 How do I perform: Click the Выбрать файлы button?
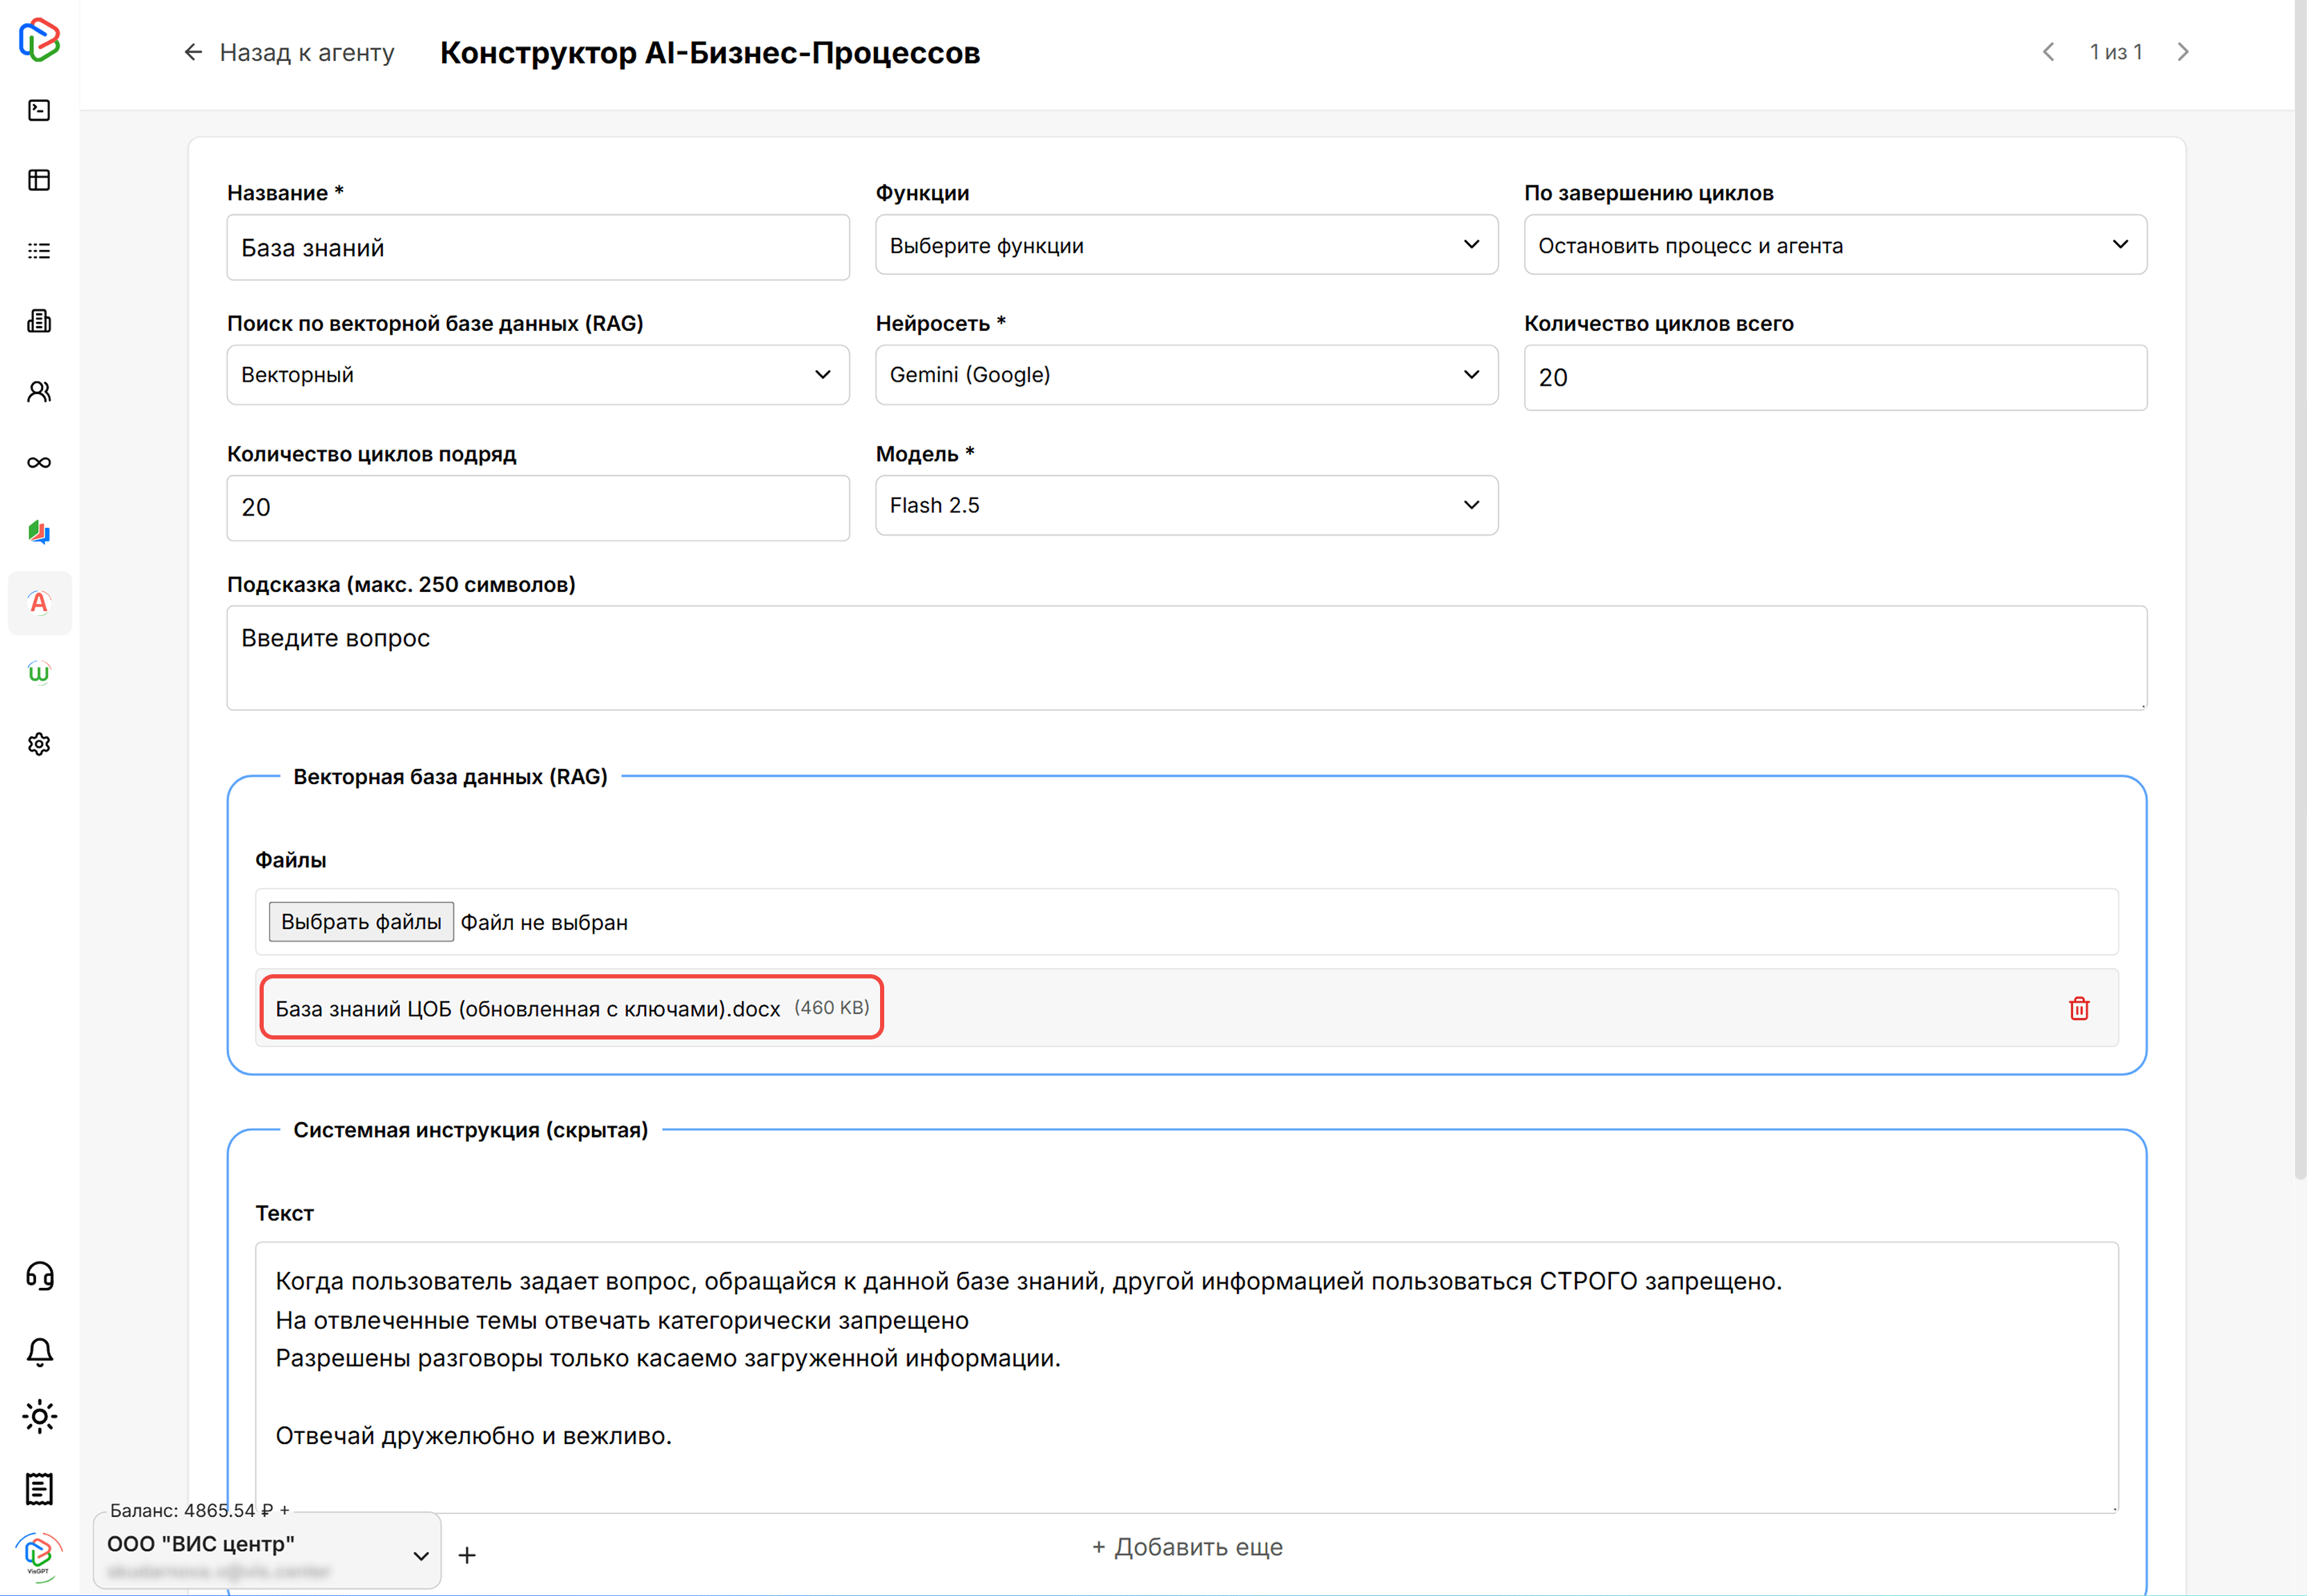pyautogui.click(x=361, y=921)
